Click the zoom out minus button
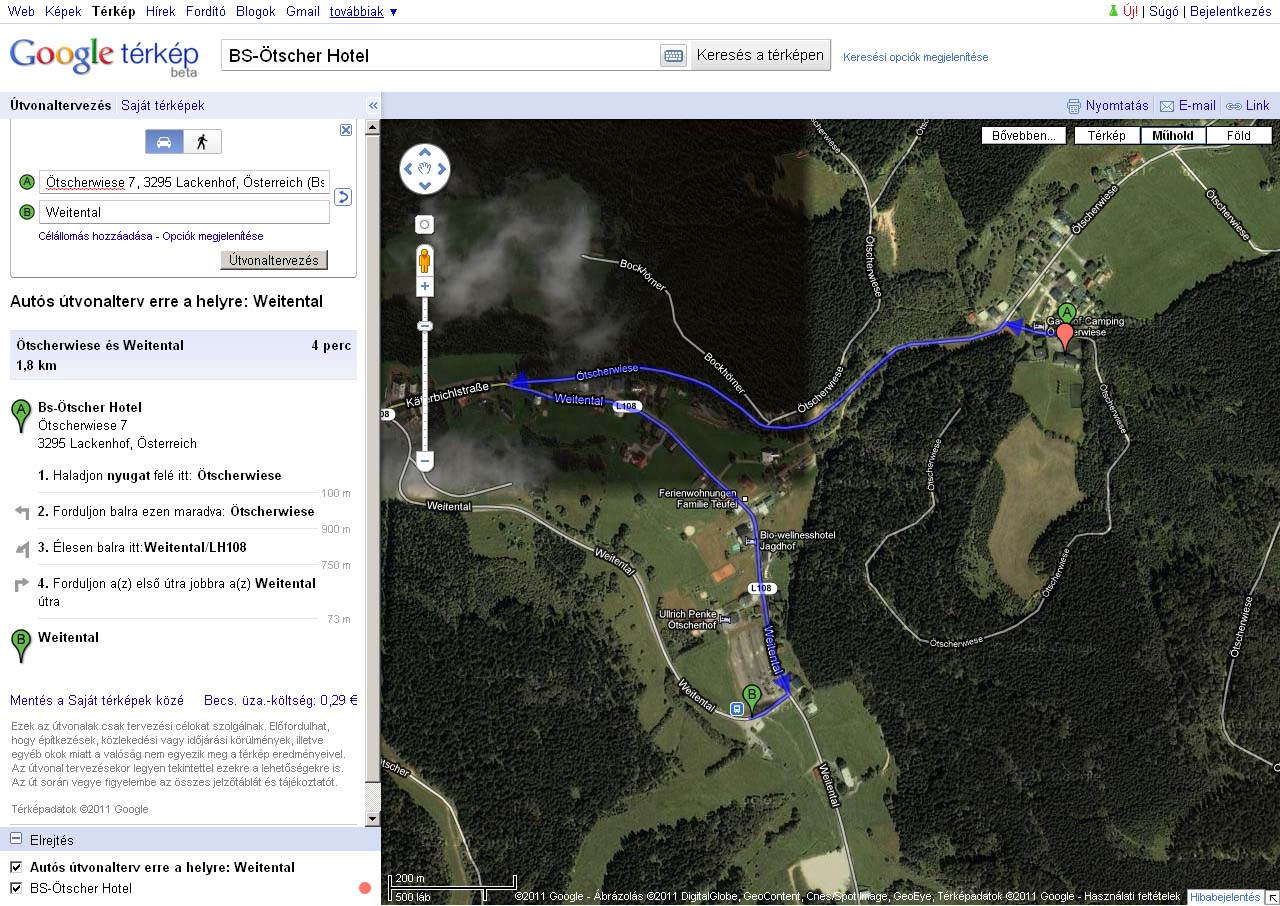This screenshot has height=906, width=1280. click(425, 461)
